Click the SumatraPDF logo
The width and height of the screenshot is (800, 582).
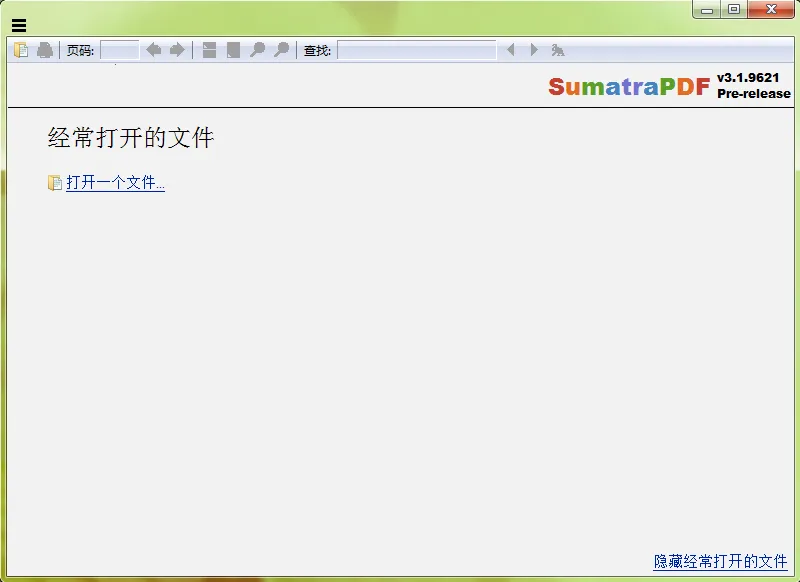pos(631,87)
